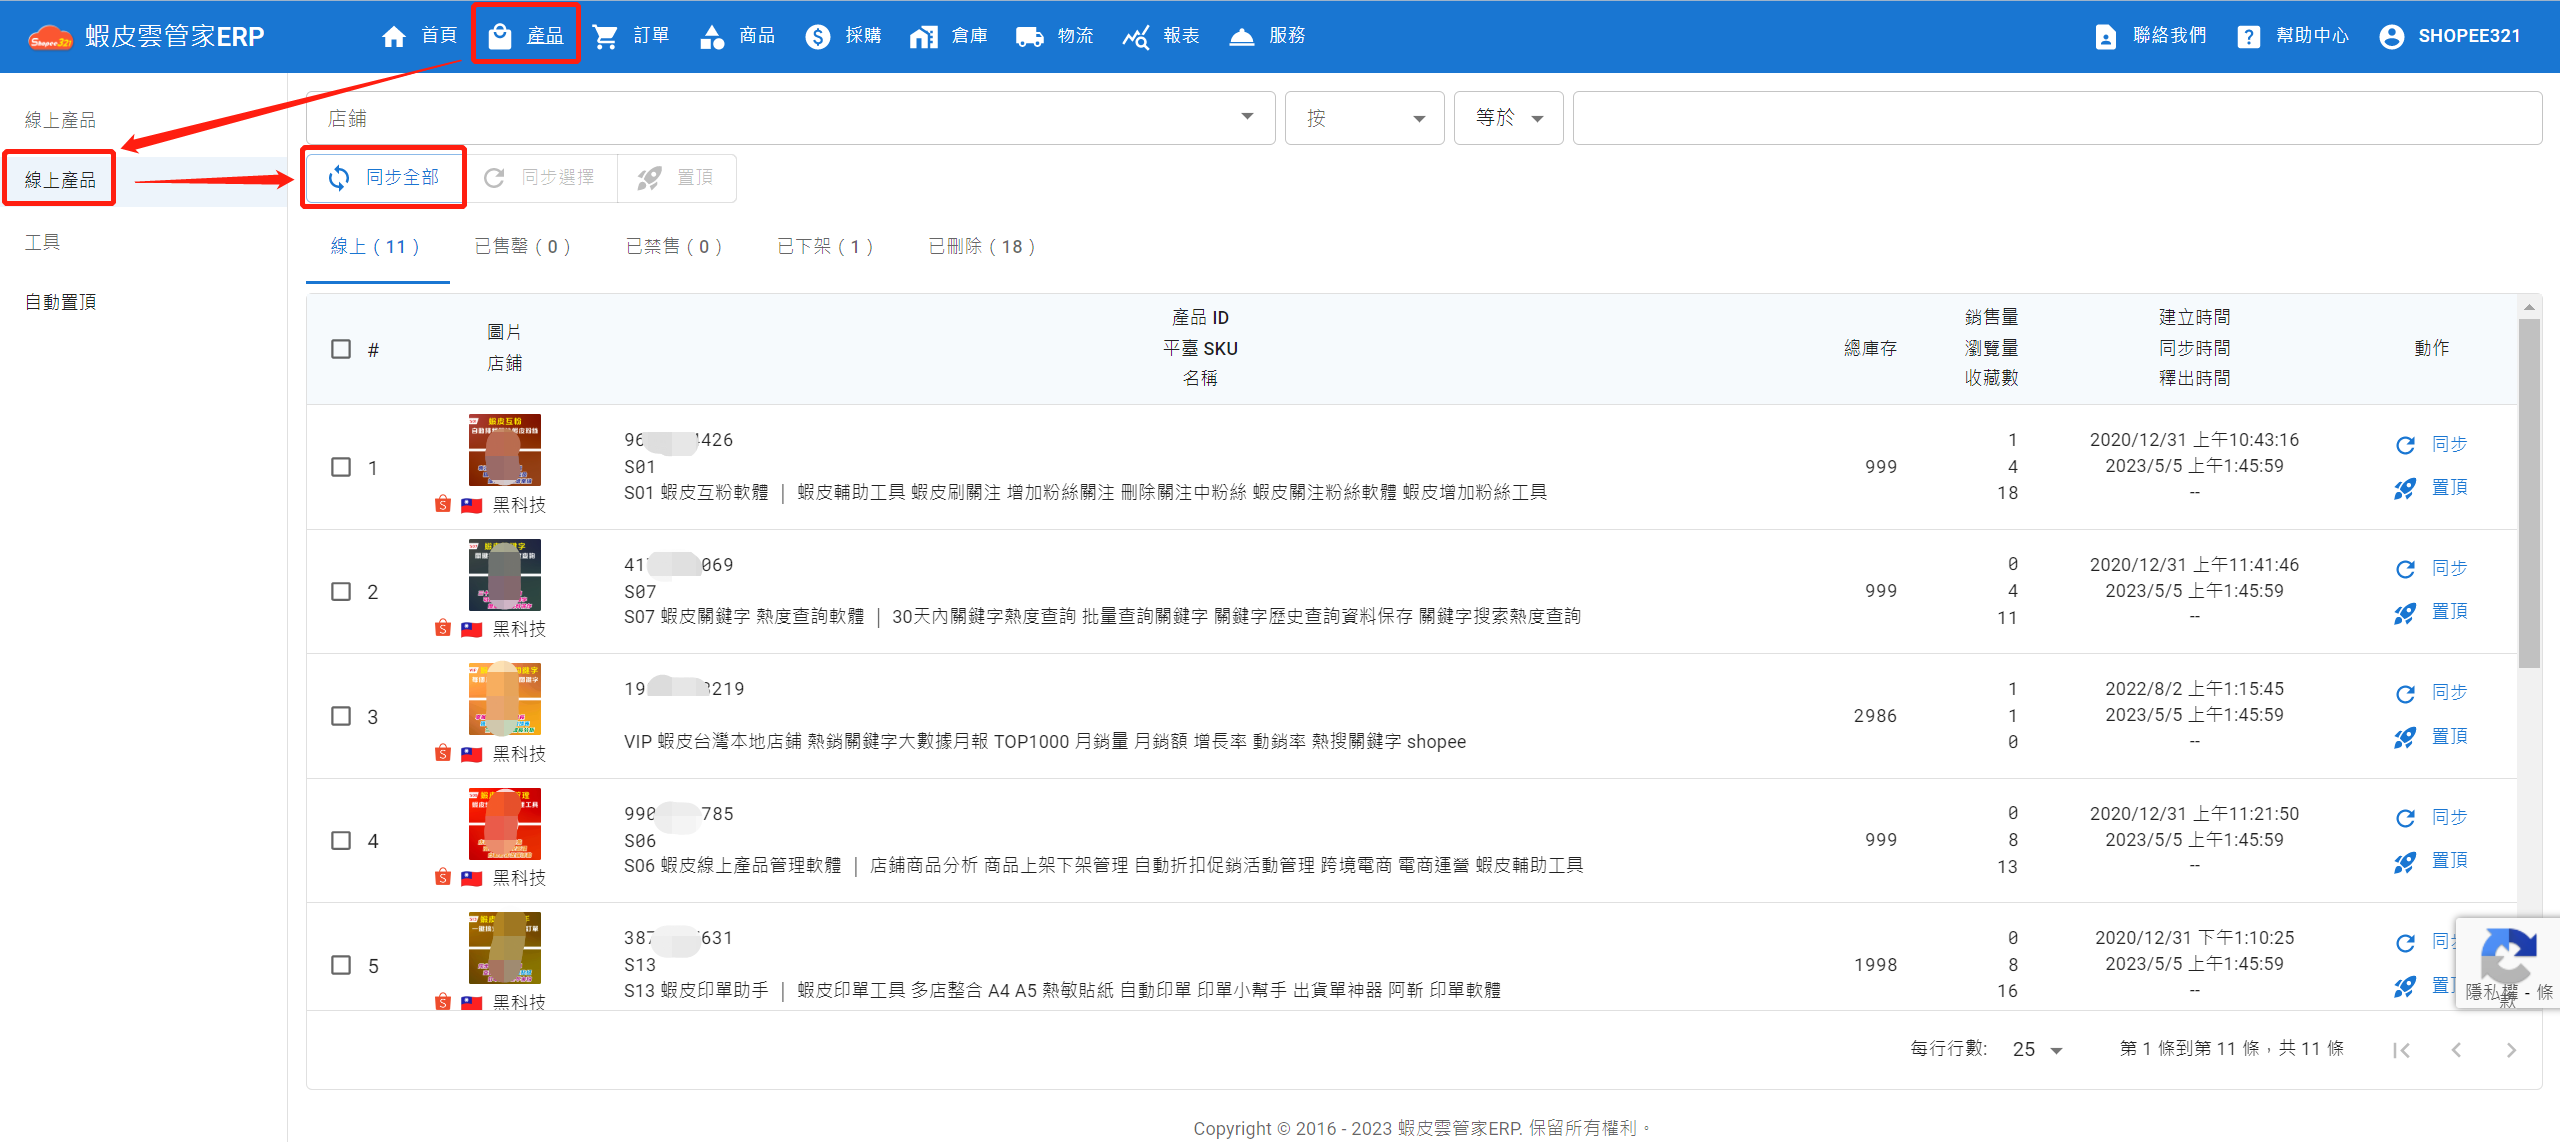
Task: Check the box for row 4
Action: click(341, 840)
